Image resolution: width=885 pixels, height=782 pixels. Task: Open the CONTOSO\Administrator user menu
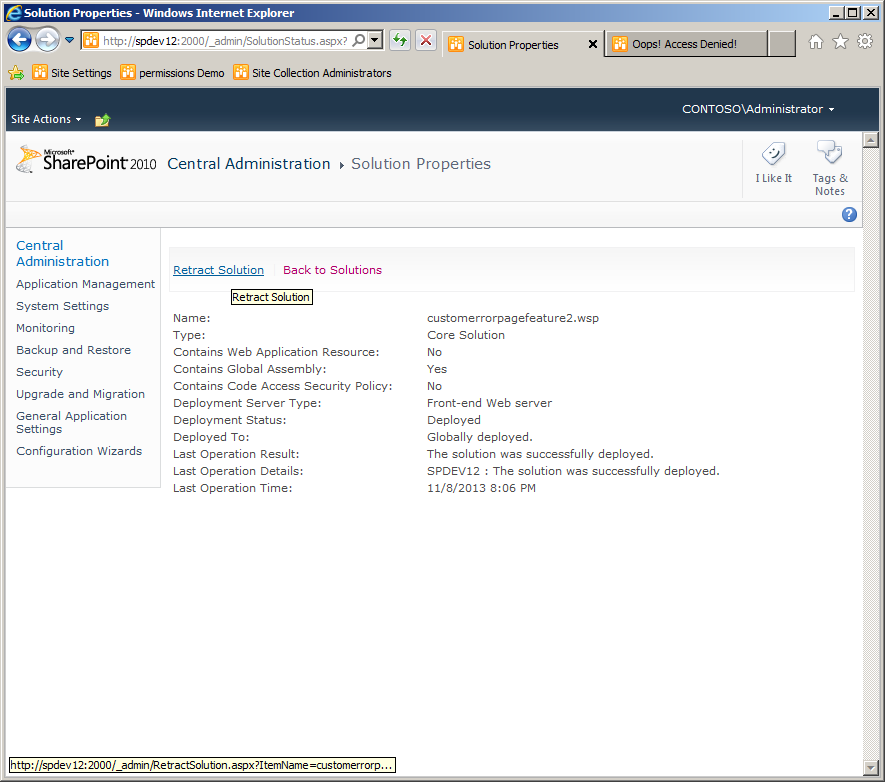click(758, 109)
